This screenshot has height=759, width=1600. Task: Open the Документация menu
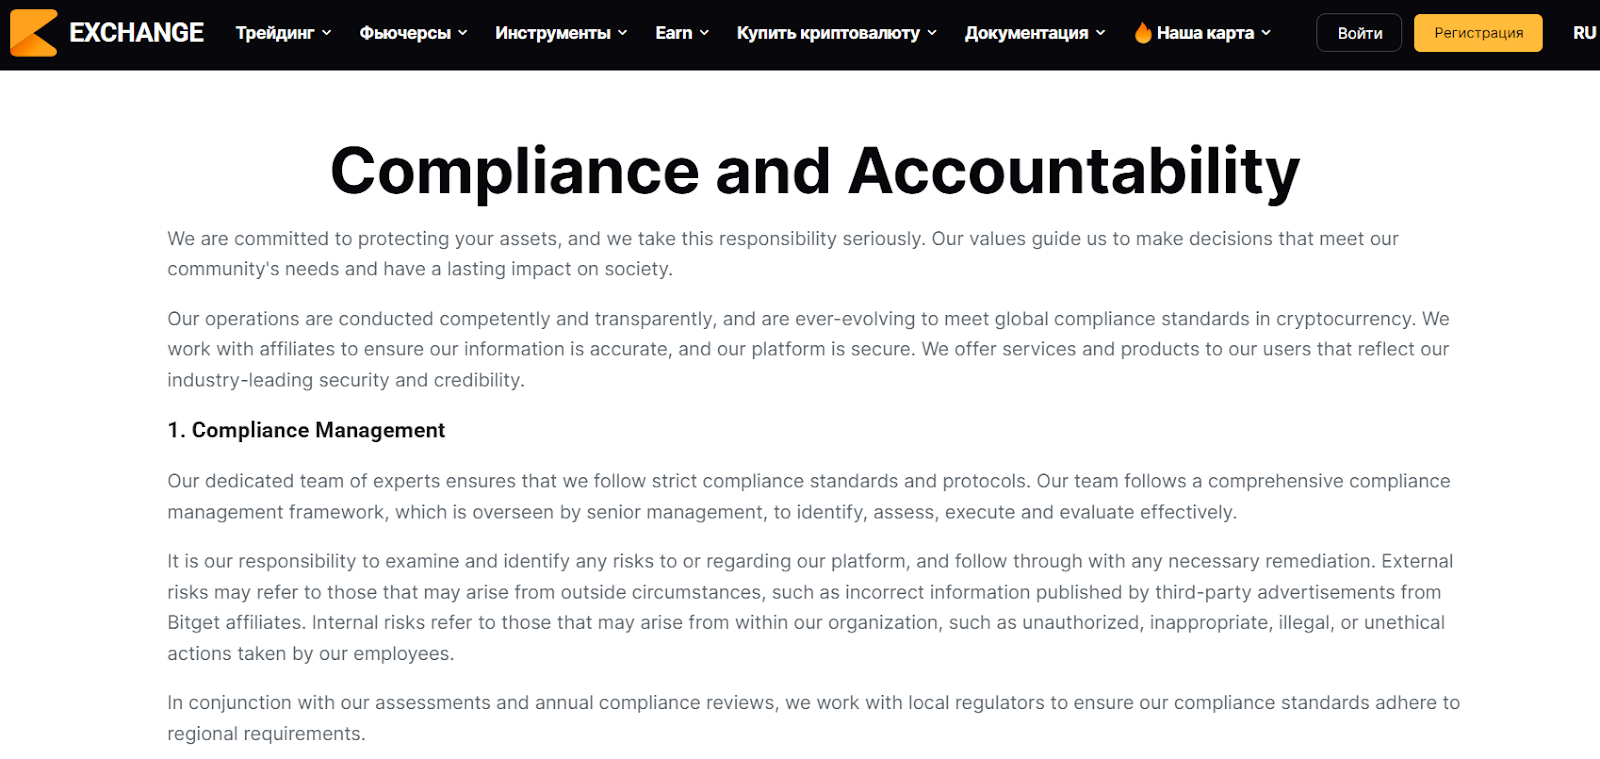click(x=1026, y=33)
